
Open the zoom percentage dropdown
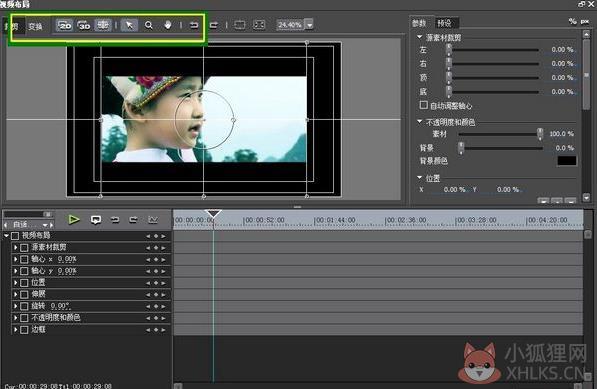[x=310, y=25]
